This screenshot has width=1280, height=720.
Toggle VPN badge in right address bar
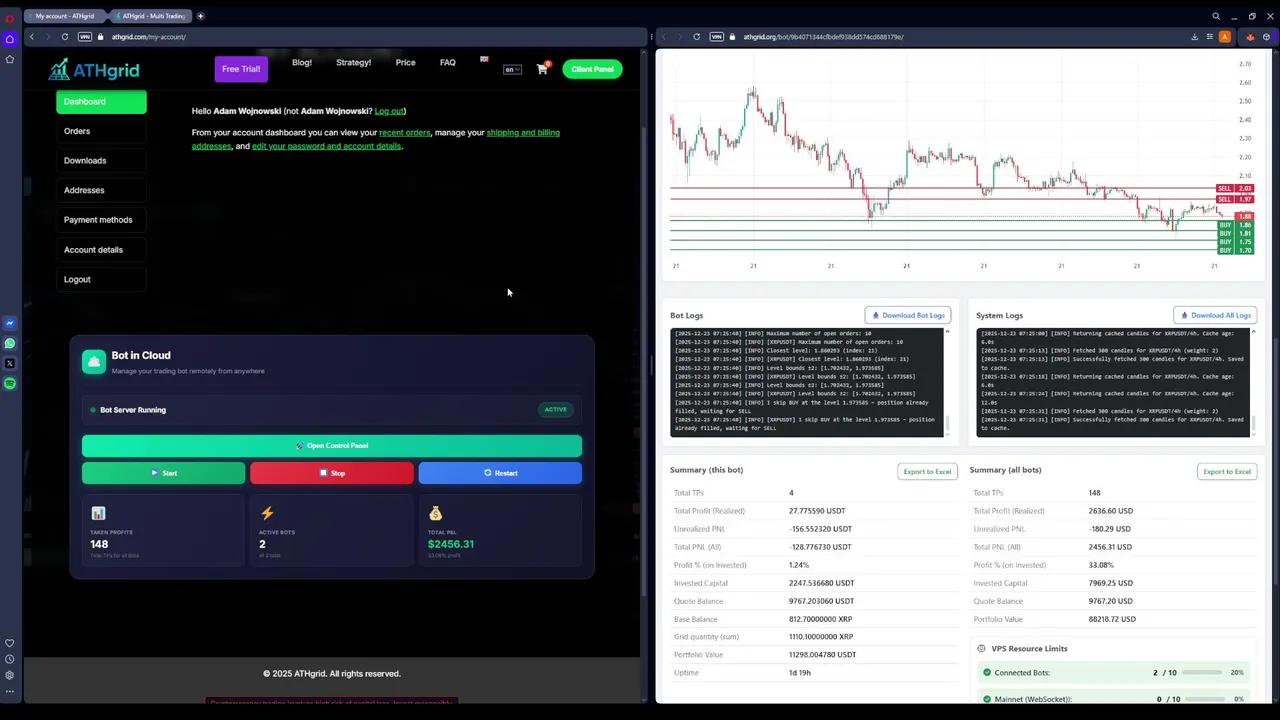717,37
